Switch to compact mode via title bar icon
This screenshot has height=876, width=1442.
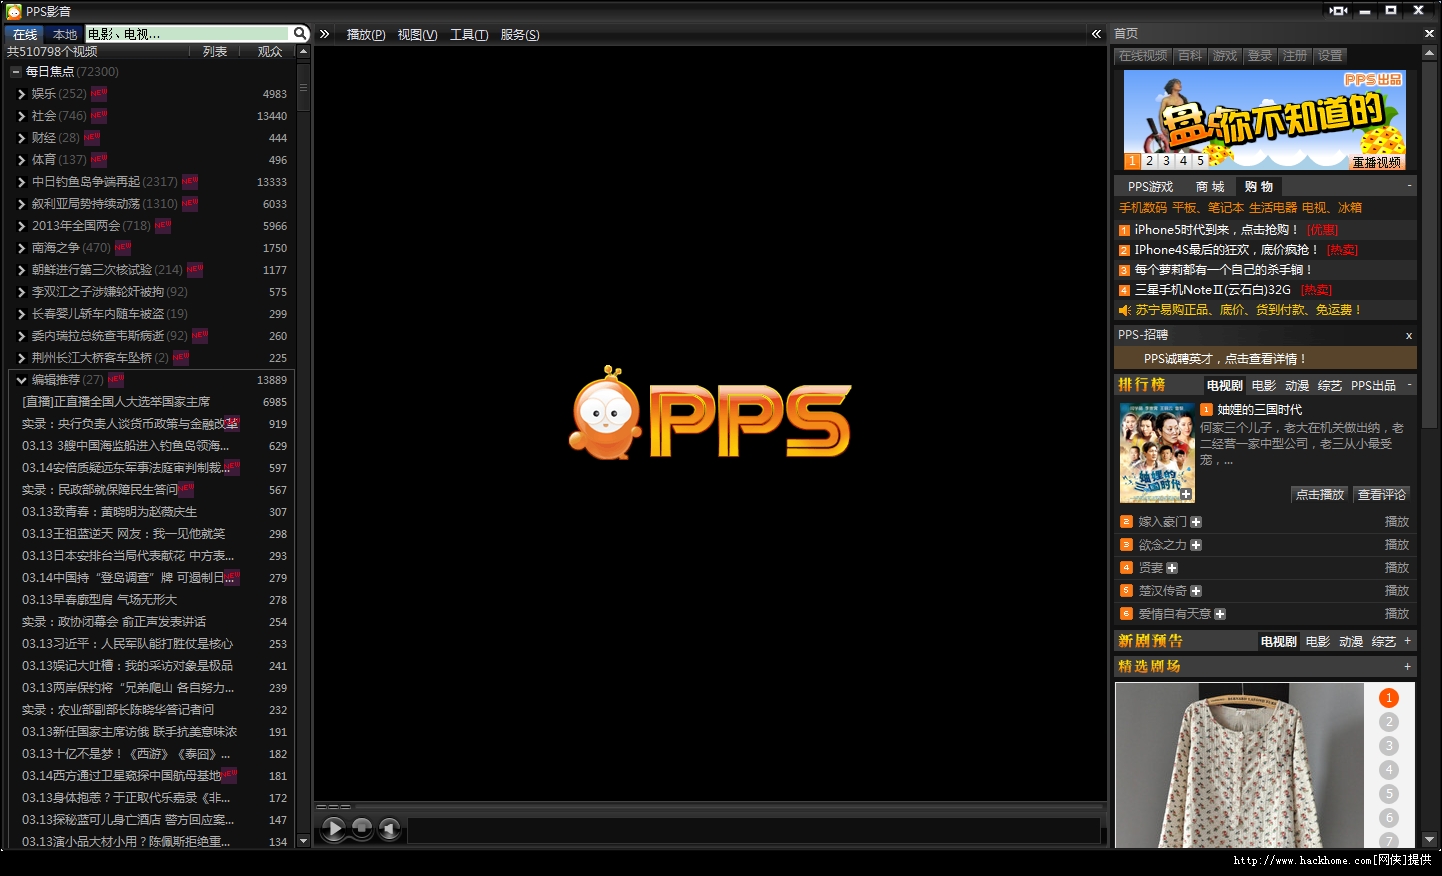(1338, 10)
